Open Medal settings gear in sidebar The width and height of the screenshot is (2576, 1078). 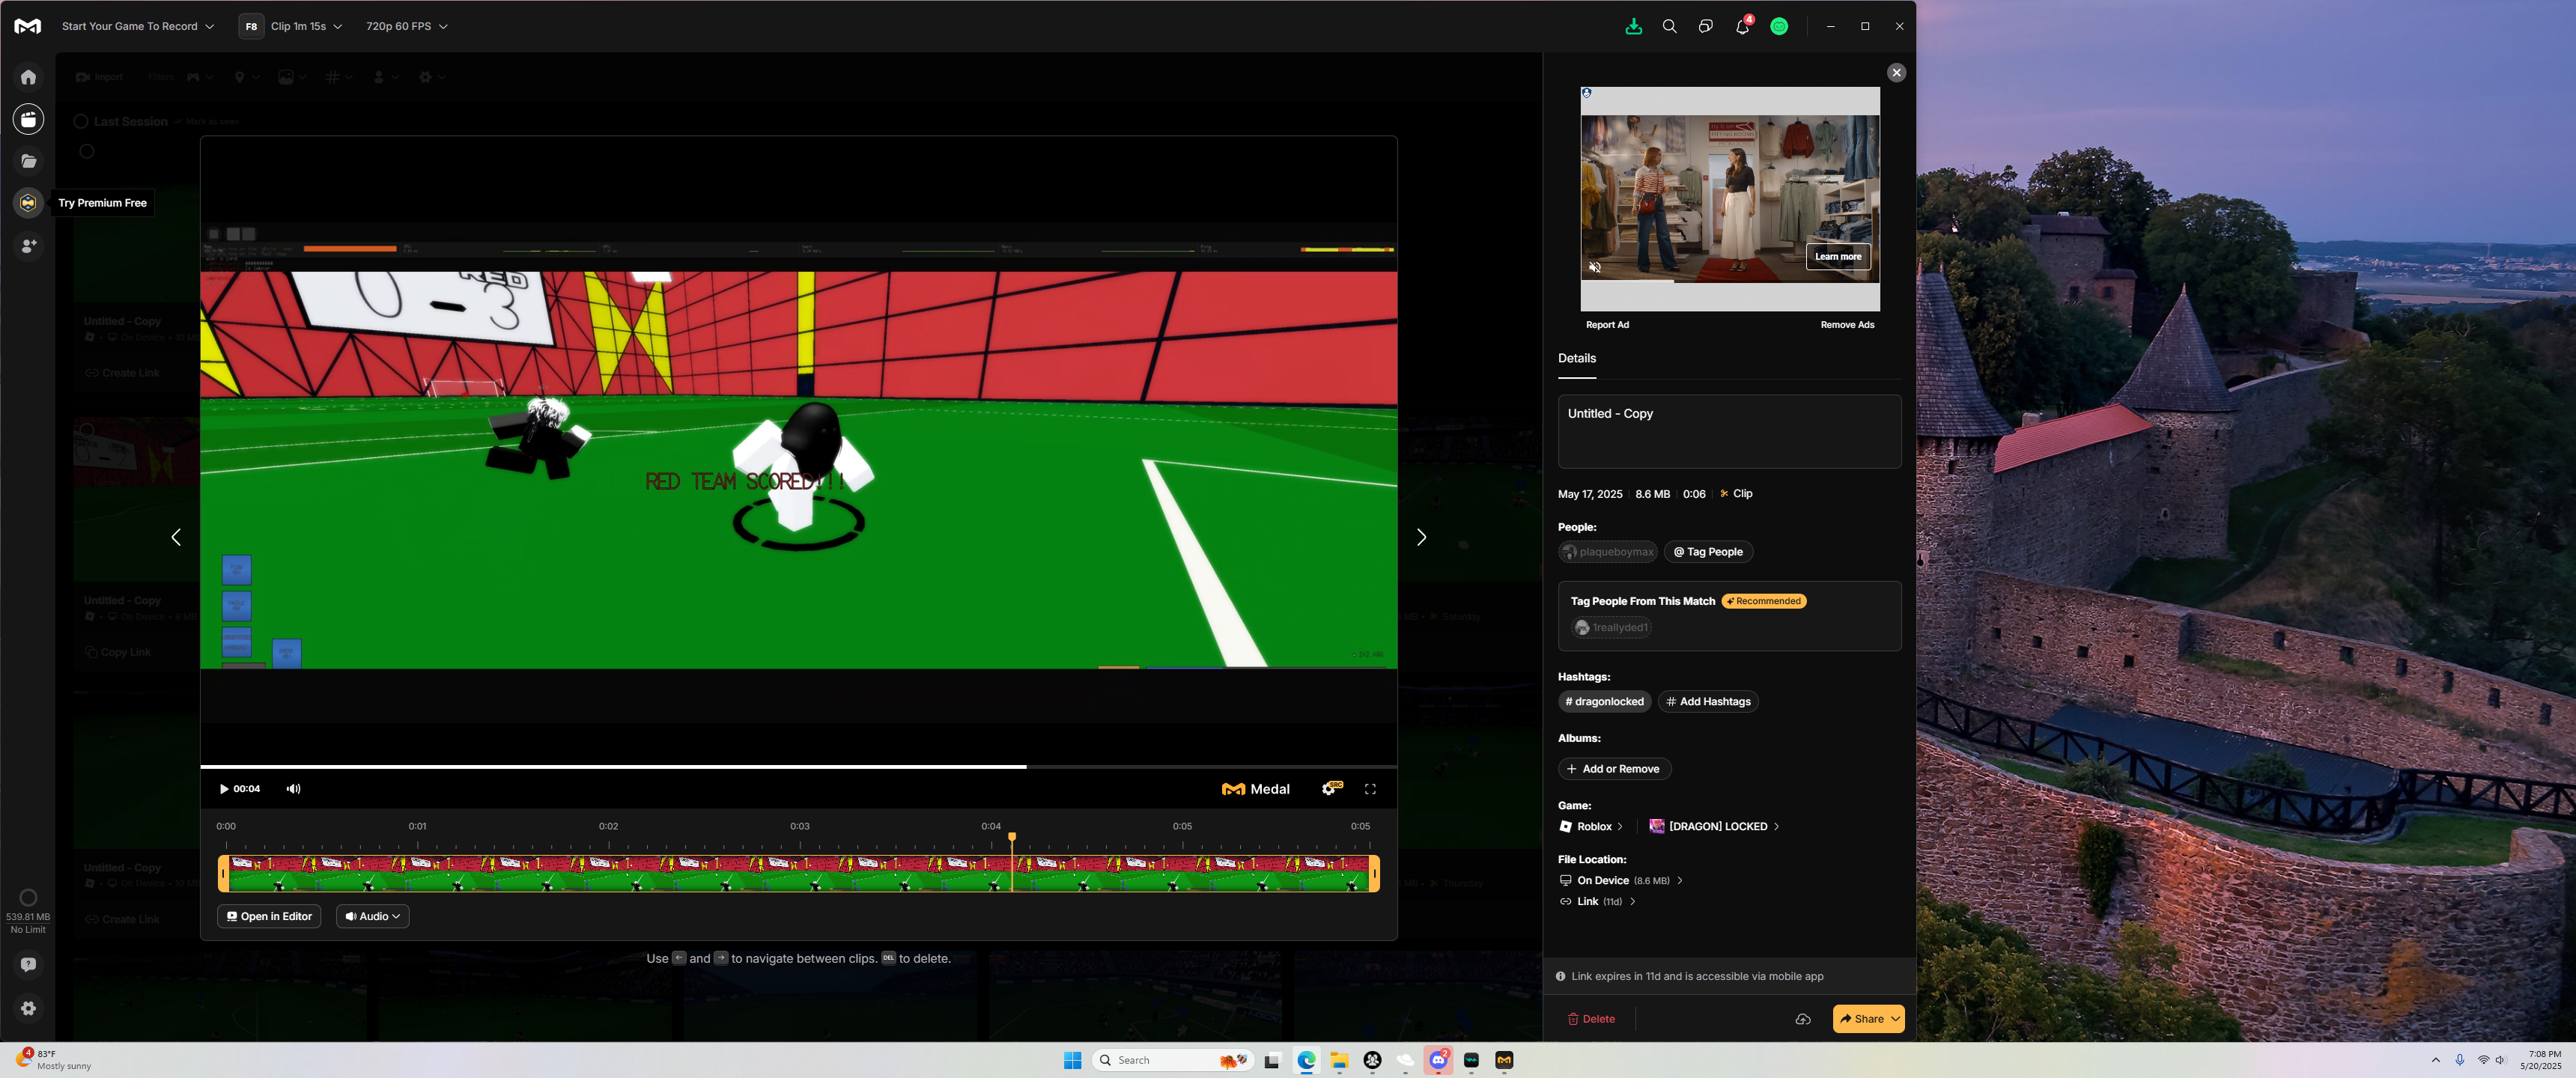tap(28, 1008)
